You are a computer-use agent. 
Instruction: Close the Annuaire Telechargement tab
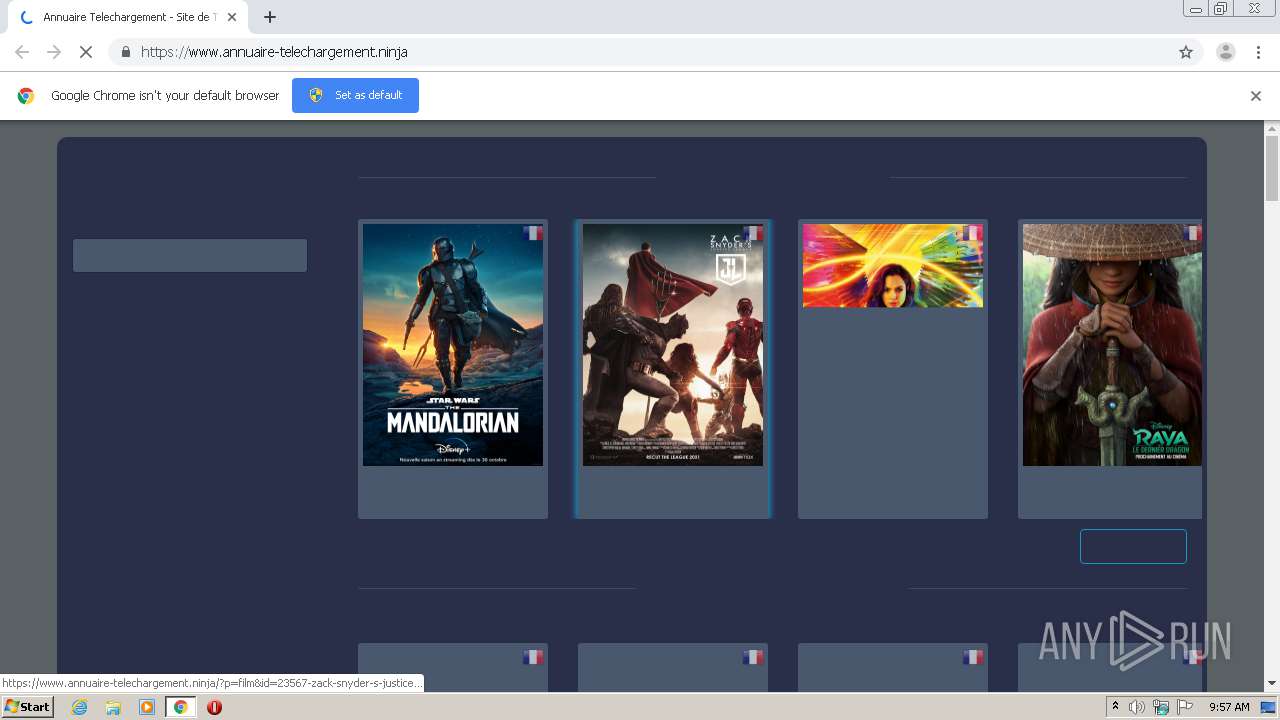tap(231, 17)
